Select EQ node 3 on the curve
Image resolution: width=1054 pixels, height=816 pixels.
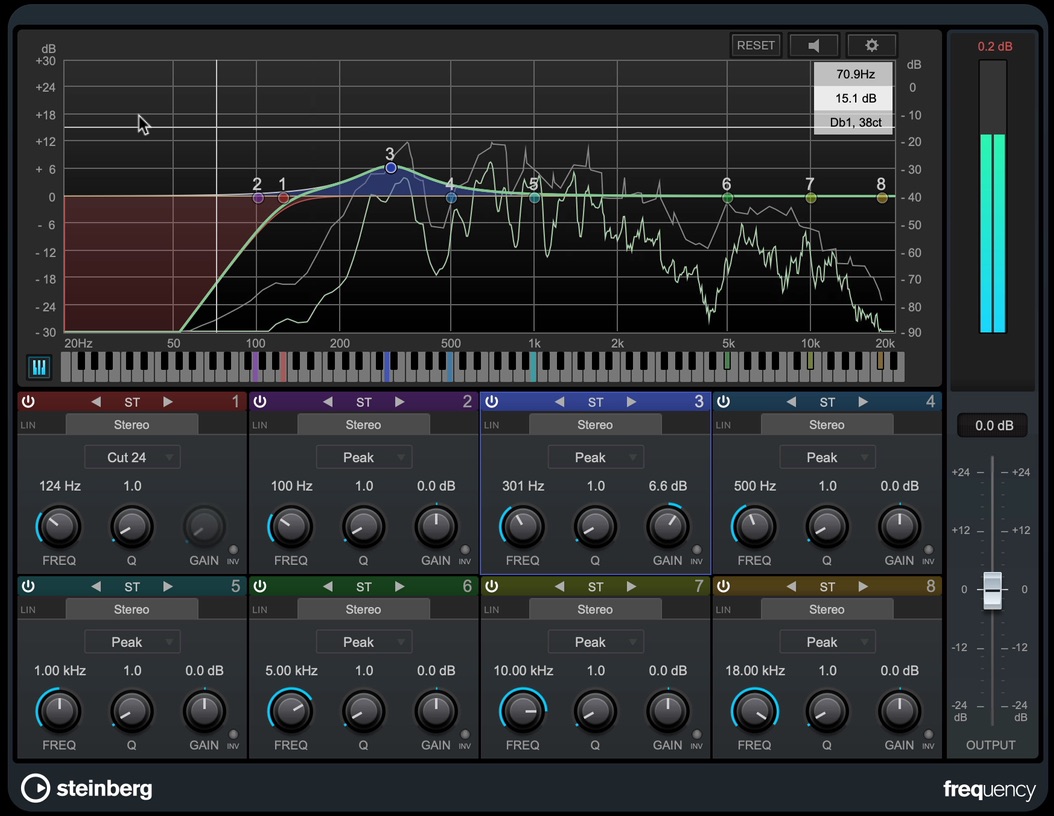coord(391,167)
